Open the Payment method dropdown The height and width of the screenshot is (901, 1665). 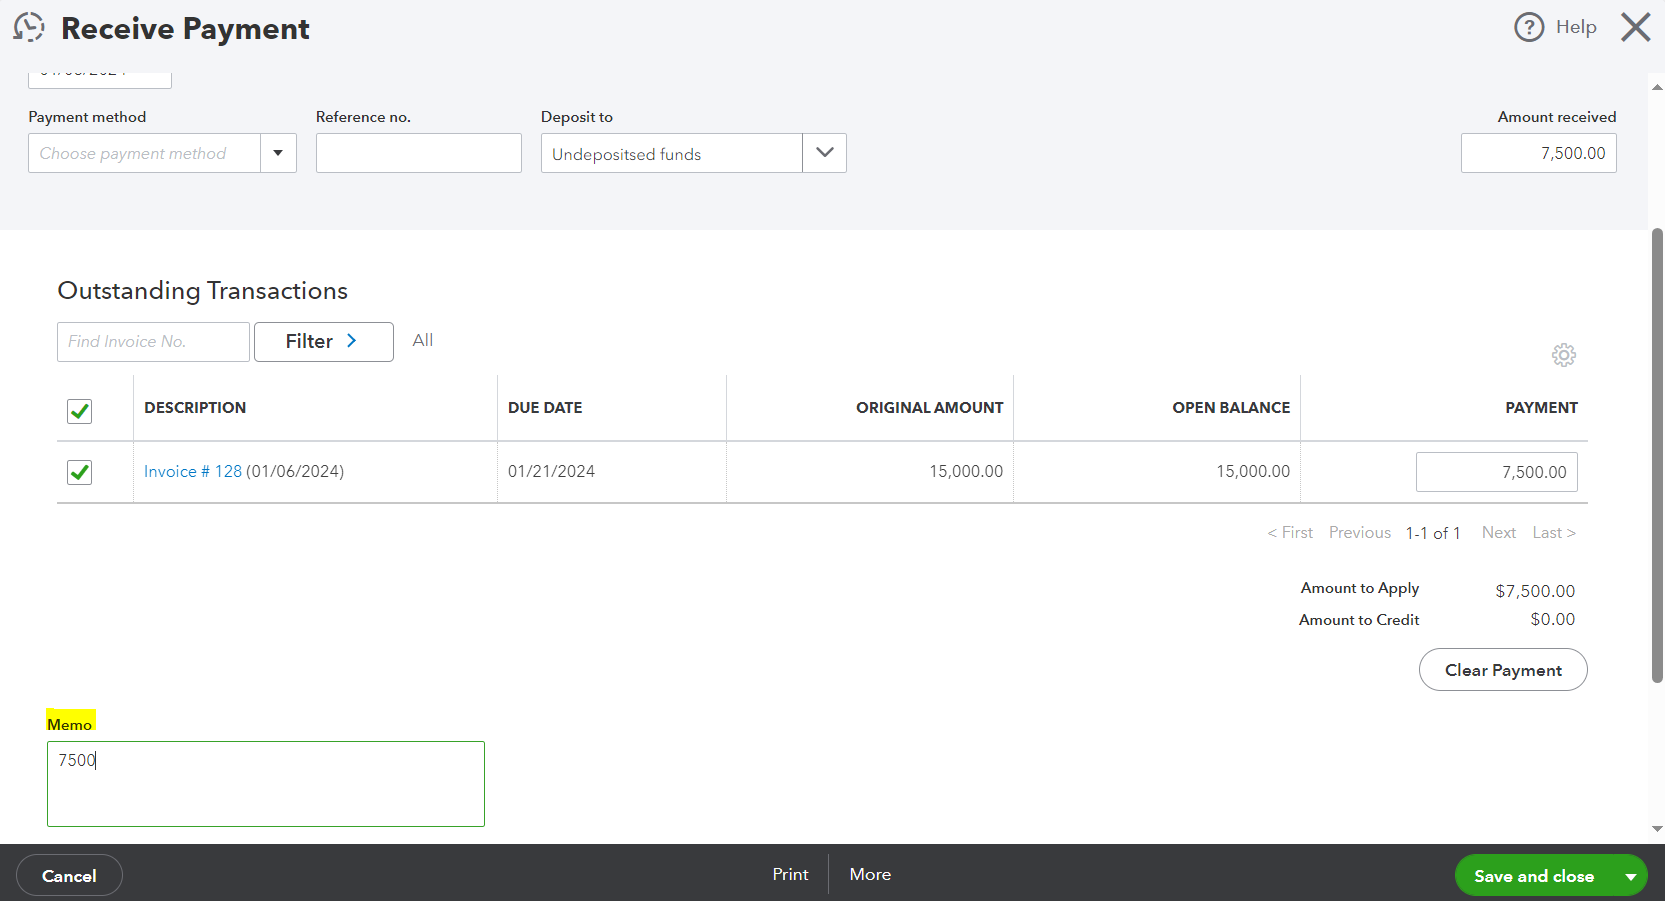278,153
